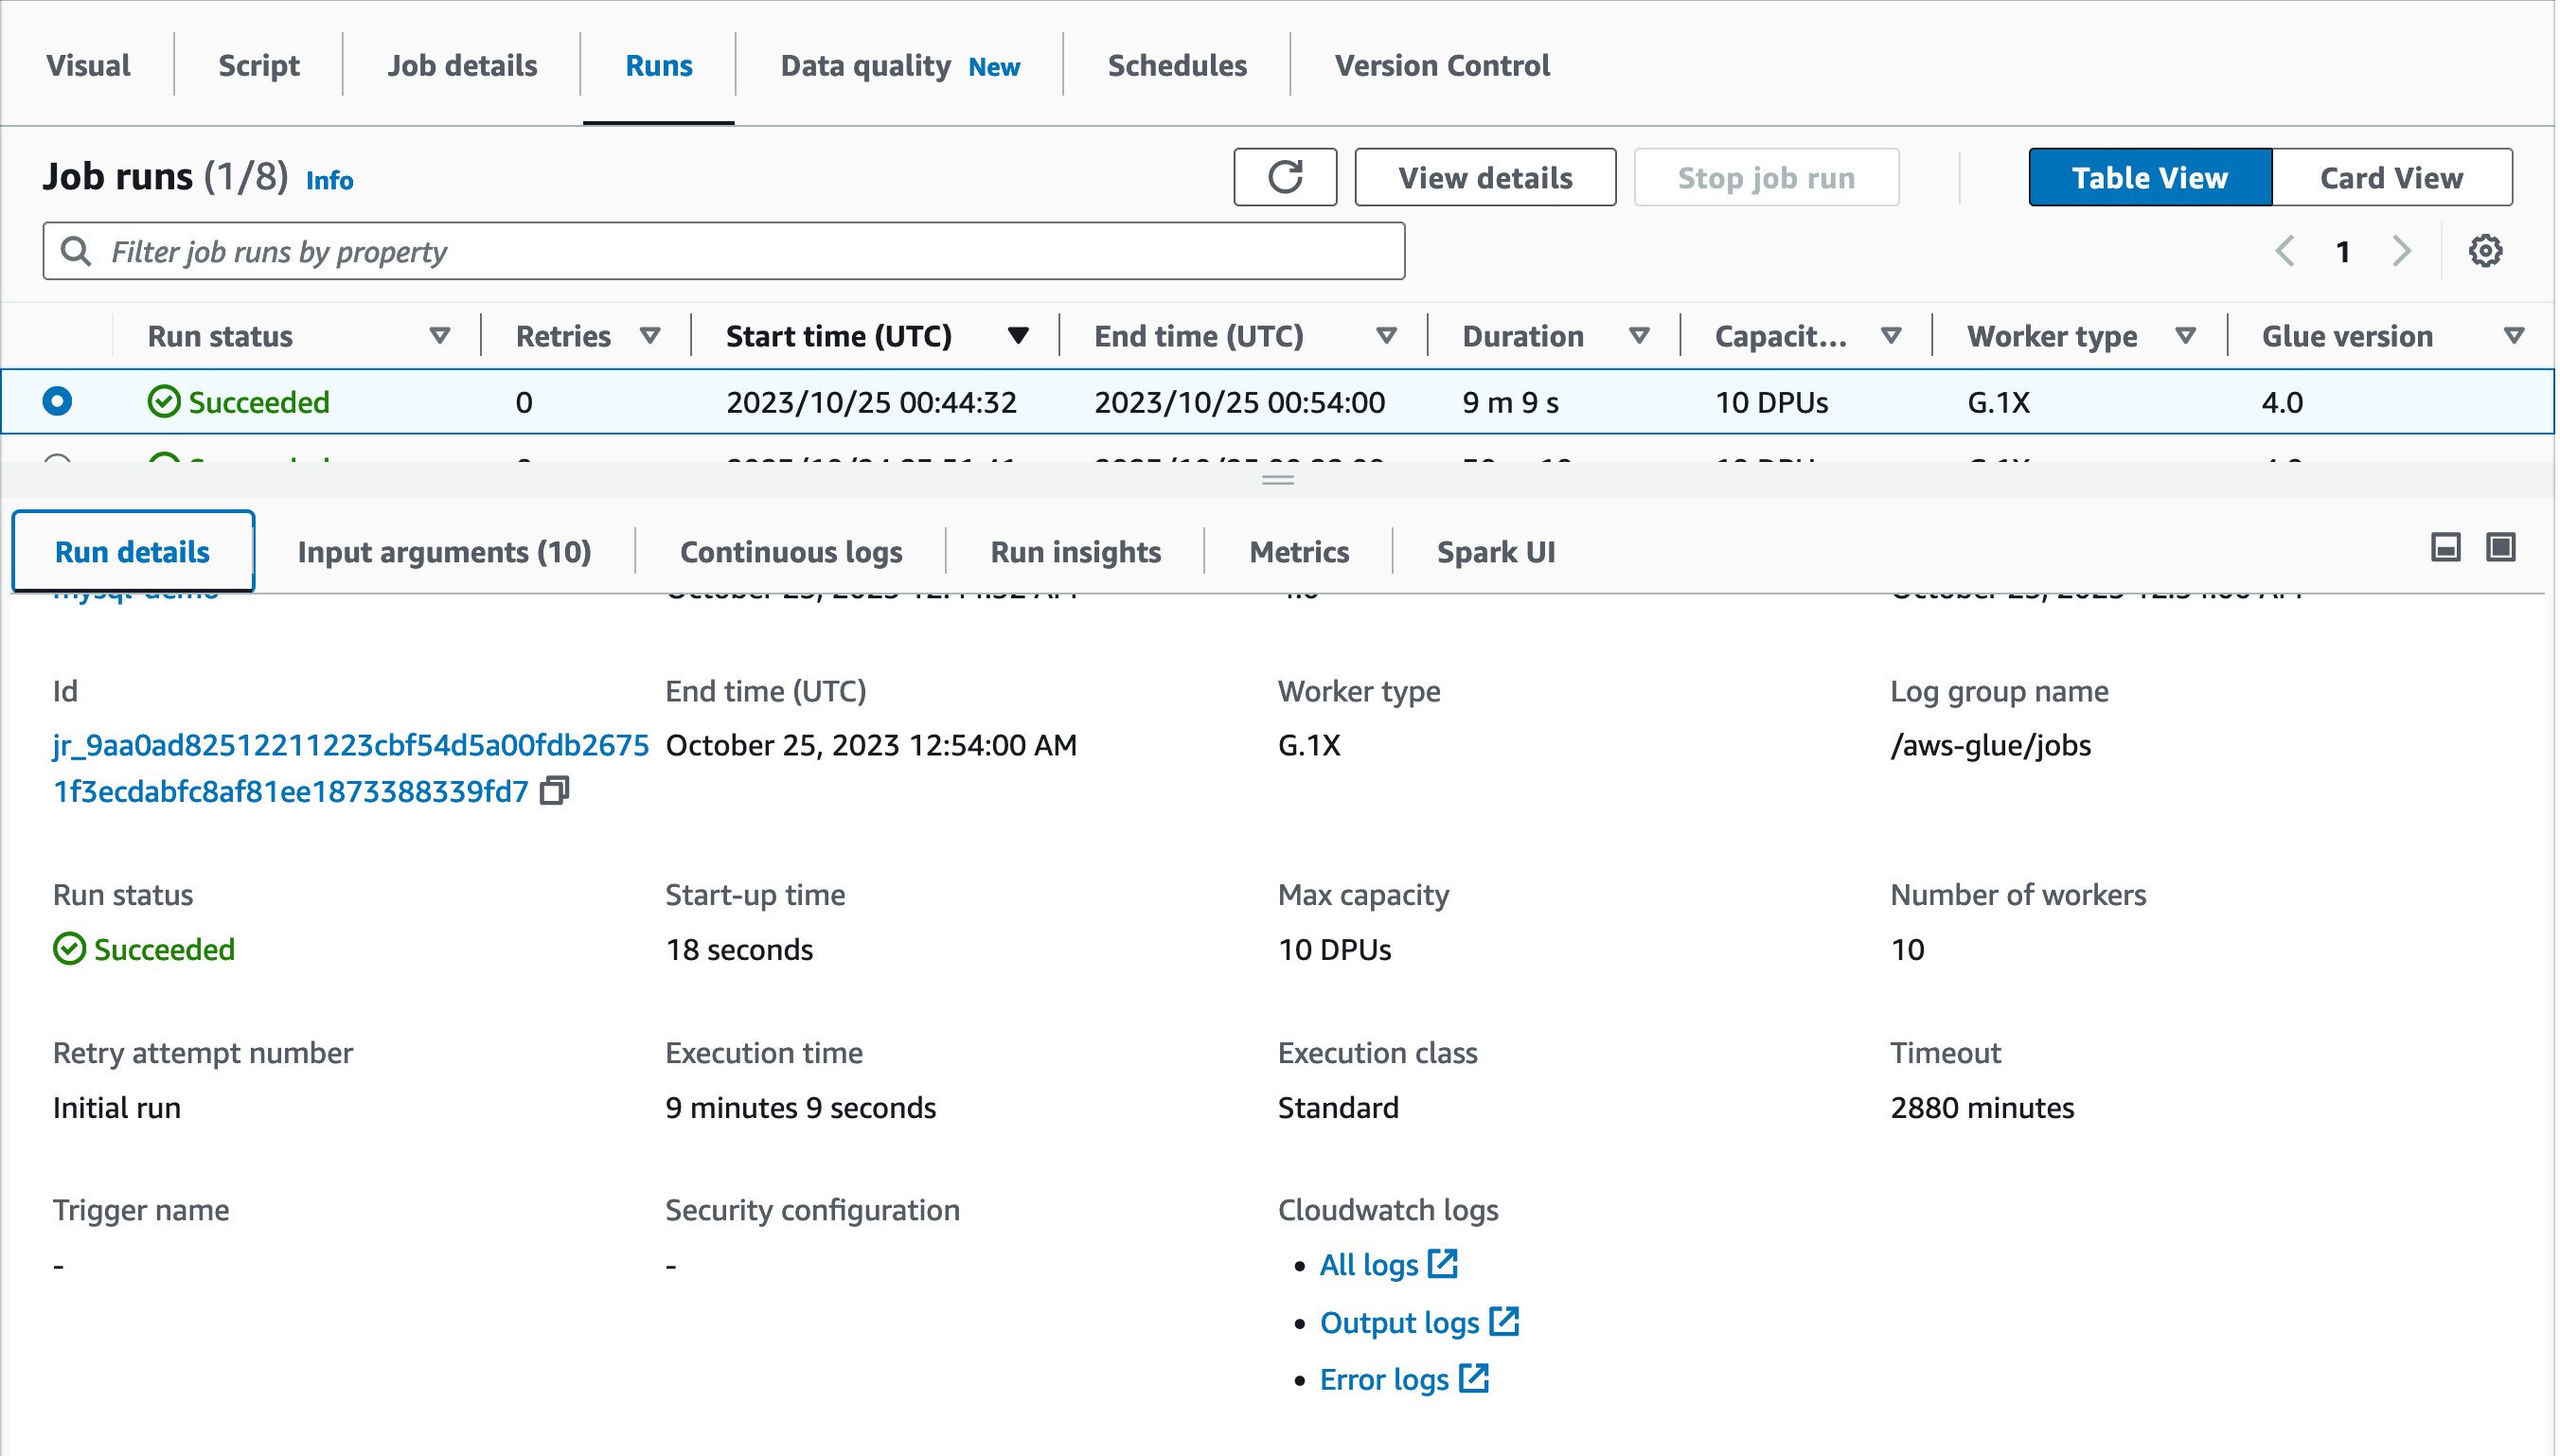
Task: Show the Run insights tab
Action: pos(1076,552)
